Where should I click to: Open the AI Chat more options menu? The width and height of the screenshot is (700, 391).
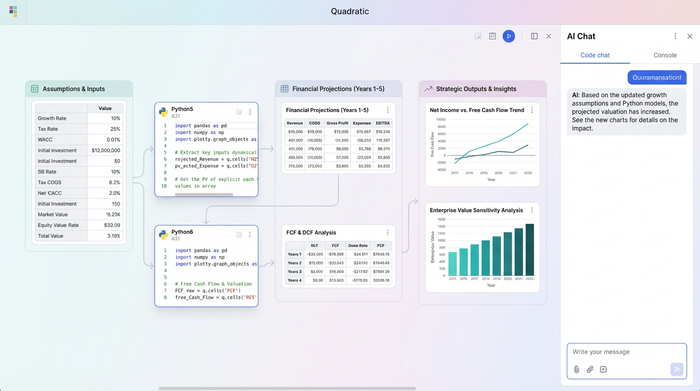[x=675, y=36]
